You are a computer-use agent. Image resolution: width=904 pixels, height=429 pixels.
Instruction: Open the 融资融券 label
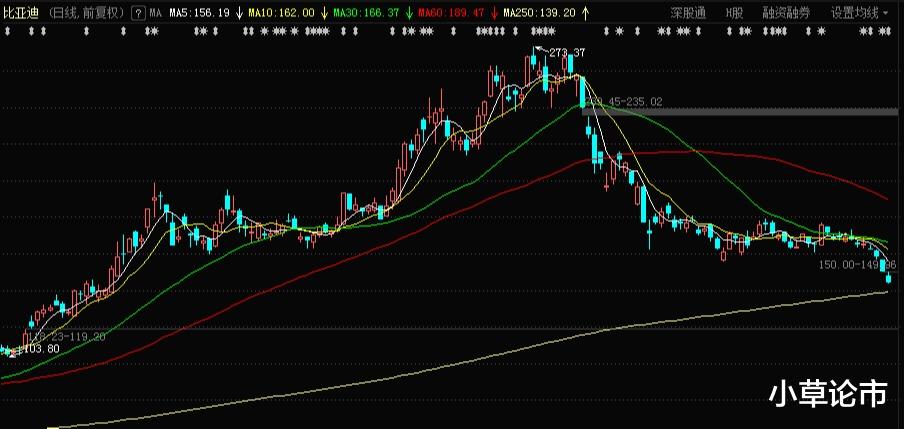[x=787, y=13]
